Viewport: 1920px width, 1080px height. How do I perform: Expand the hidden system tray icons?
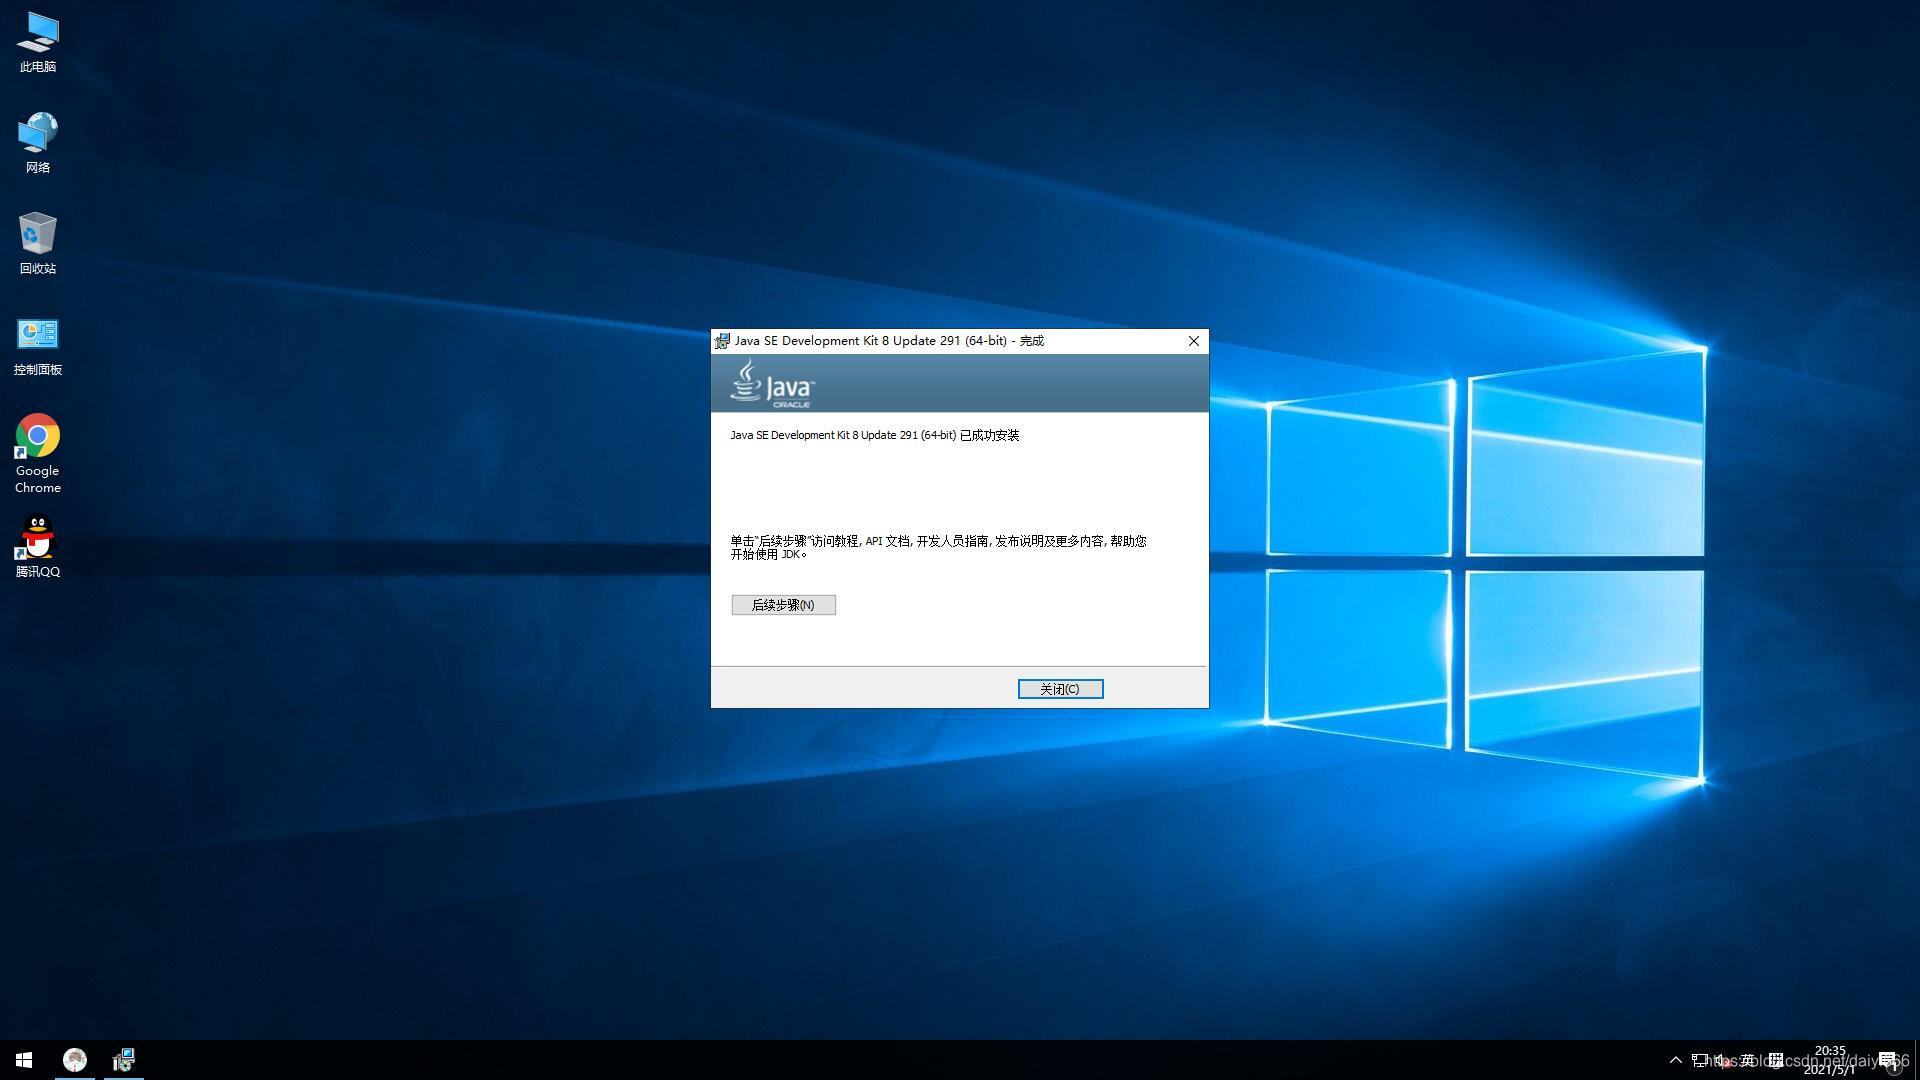point(1676,1060)
